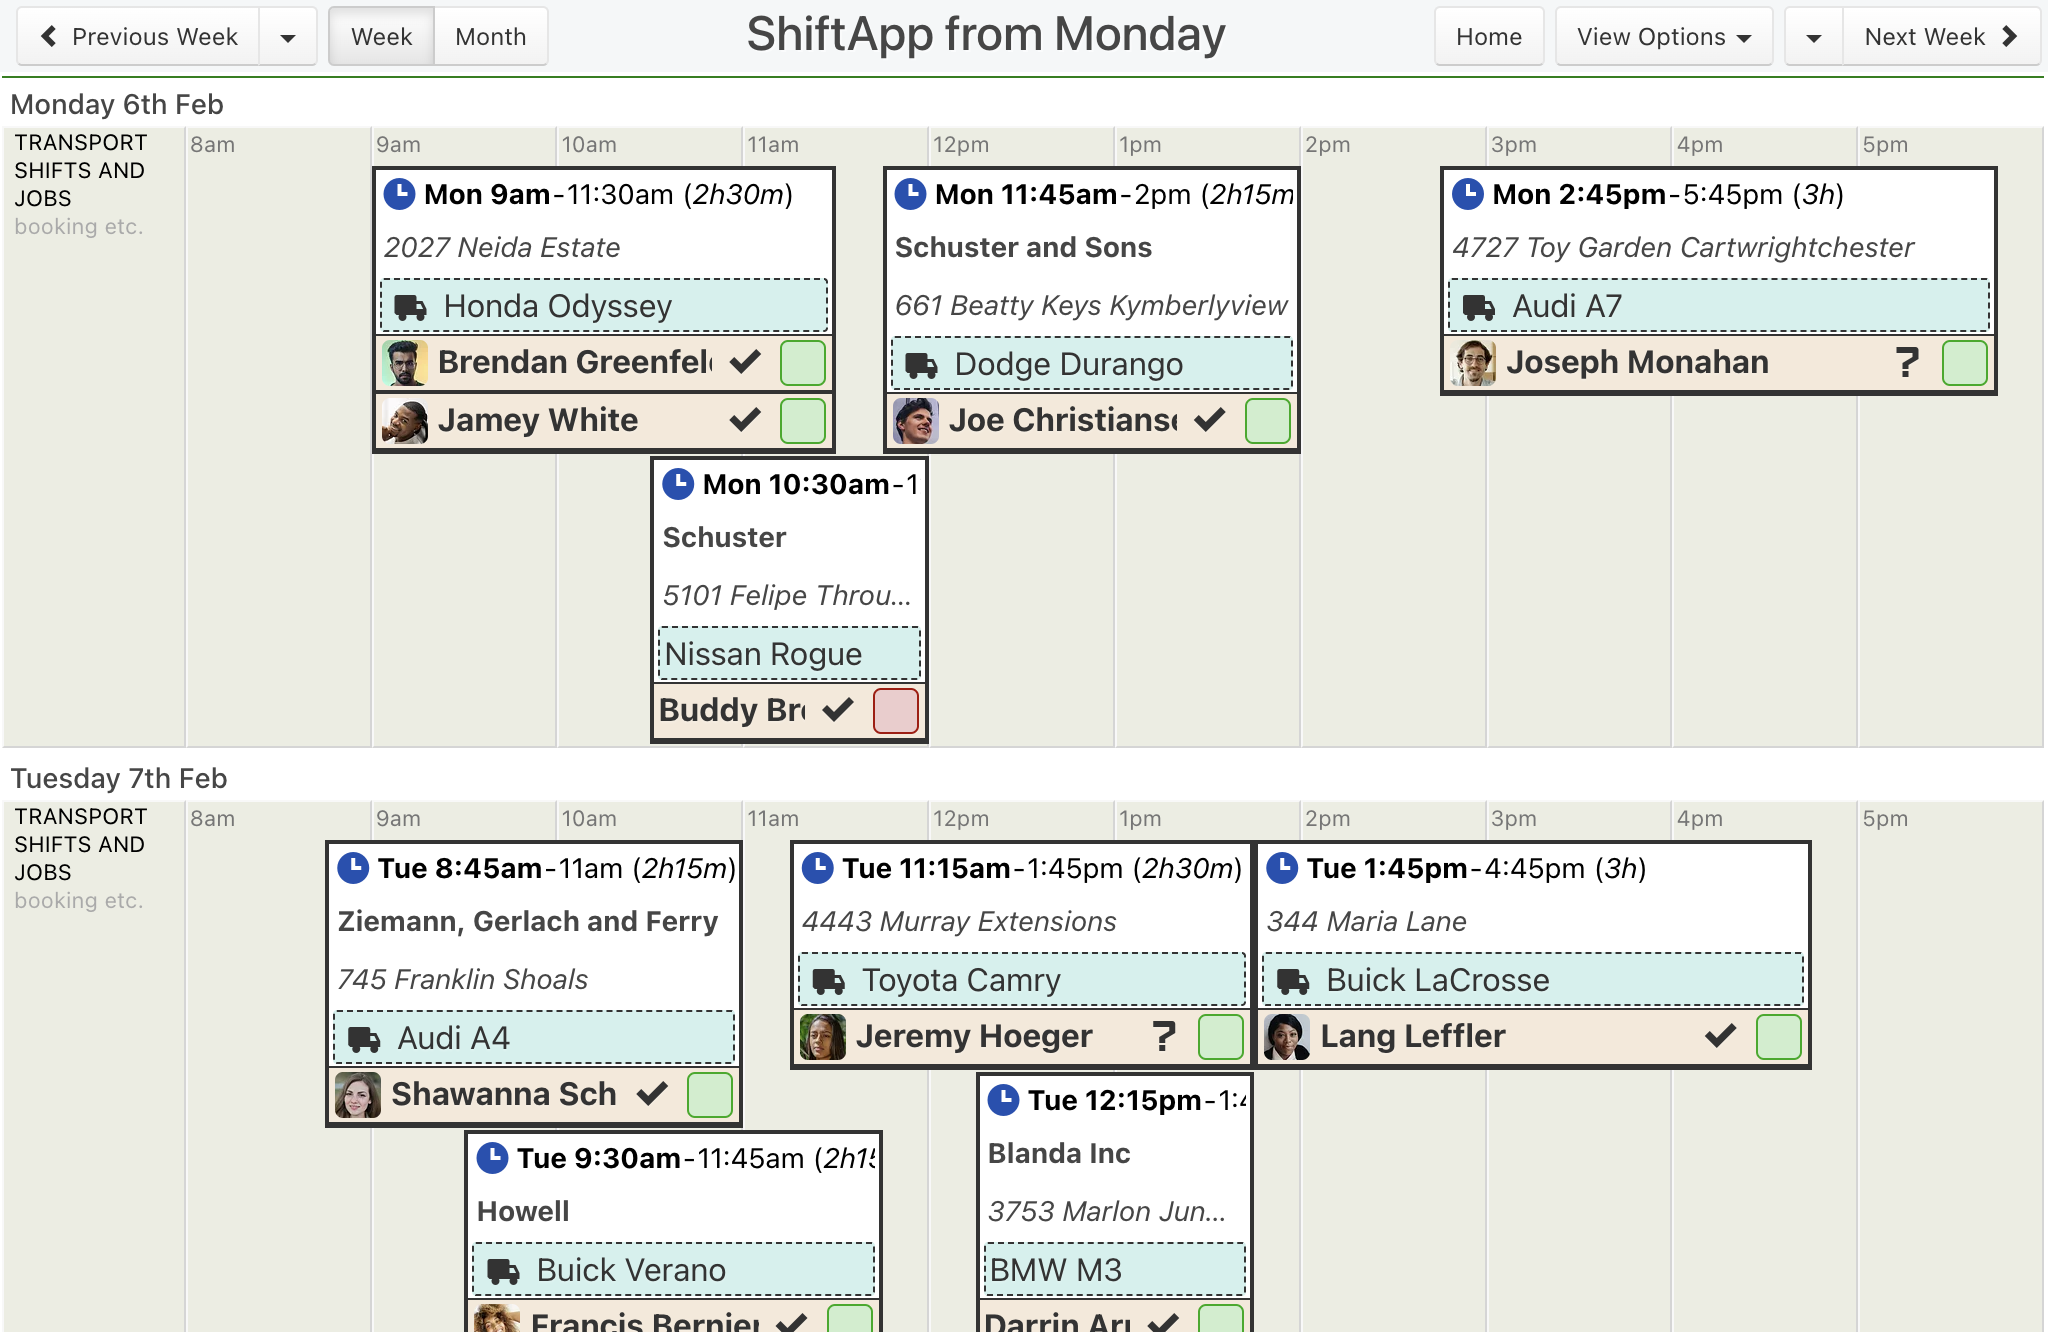Go to the Home page

[1489, 37]
